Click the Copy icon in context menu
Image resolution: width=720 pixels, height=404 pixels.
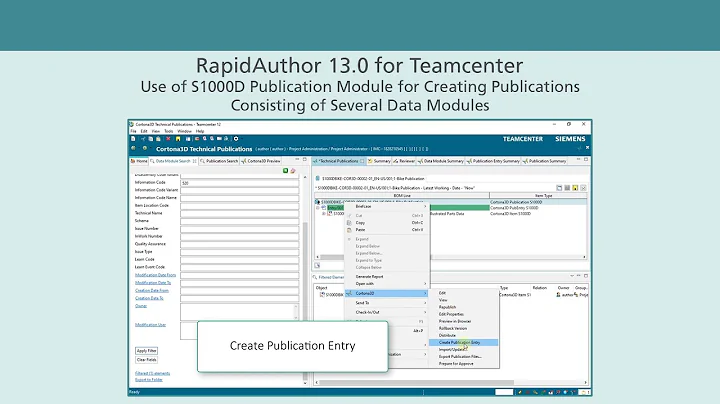tap(349, 223)
